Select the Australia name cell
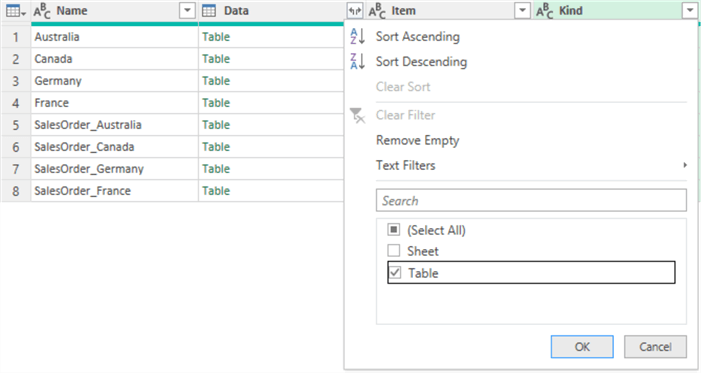Viewport: 701px width, 373px height. pyautogui.click(x=115, y=37)
